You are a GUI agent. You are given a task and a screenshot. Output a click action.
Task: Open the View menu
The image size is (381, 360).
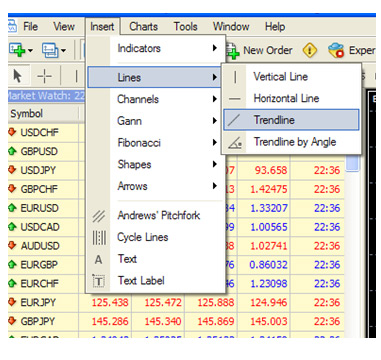click(64, 27)
